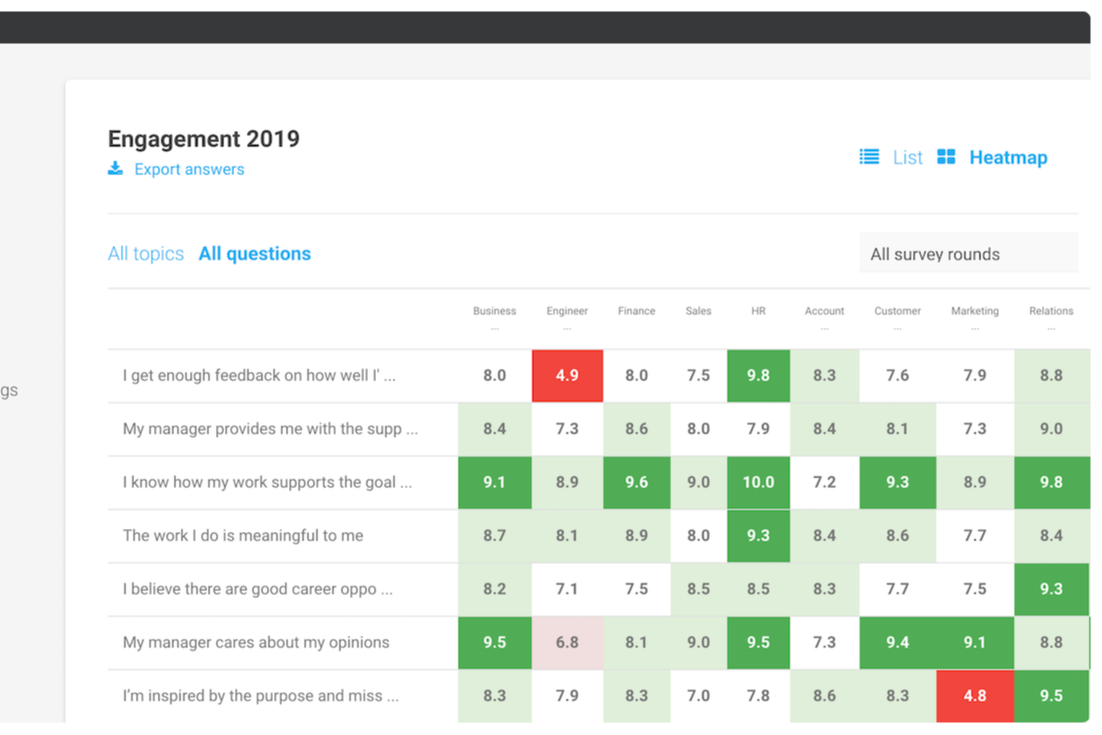
Task: Select the Heatmap view label
Action: (x=1008, y=158)
